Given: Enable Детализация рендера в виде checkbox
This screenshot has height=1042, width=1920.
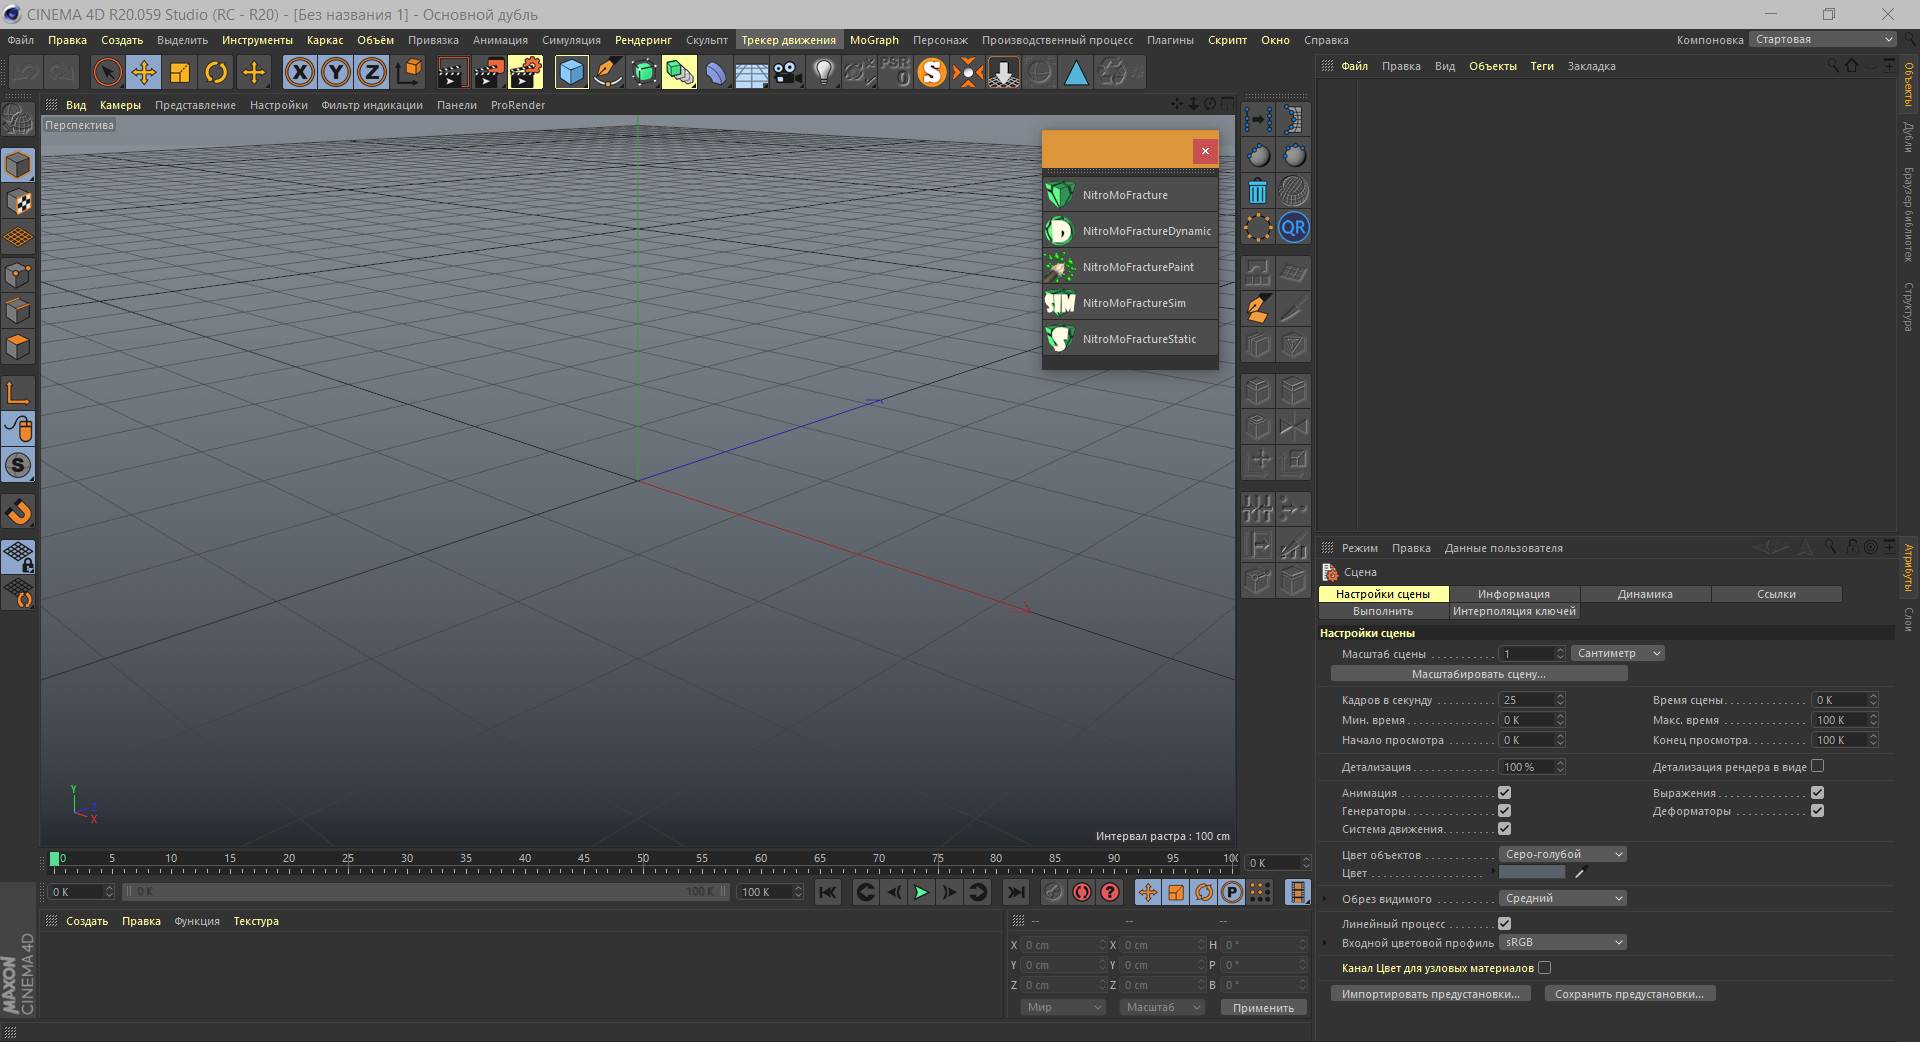Looking at the screenshot, I should click(x=1817, y=766).
